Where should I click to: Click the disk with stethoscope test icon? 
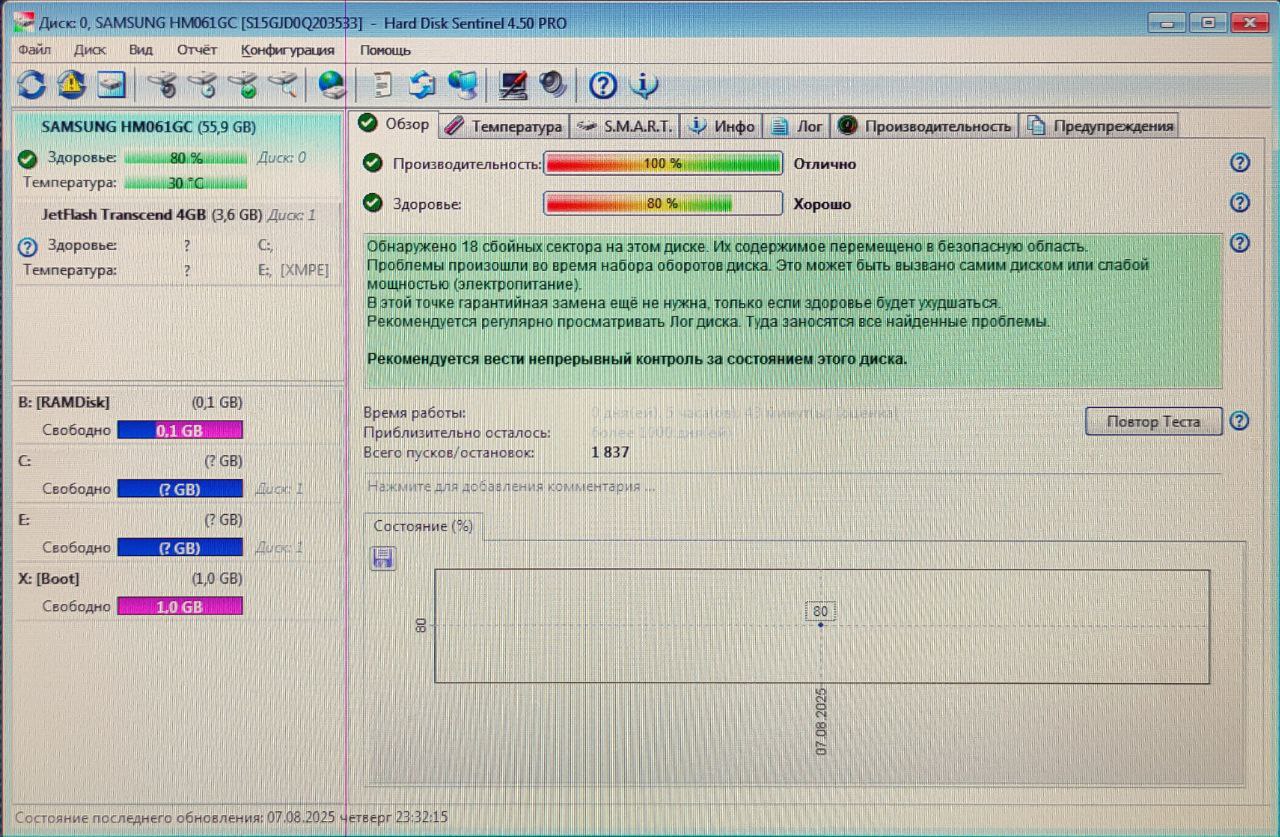coord(162,85)
